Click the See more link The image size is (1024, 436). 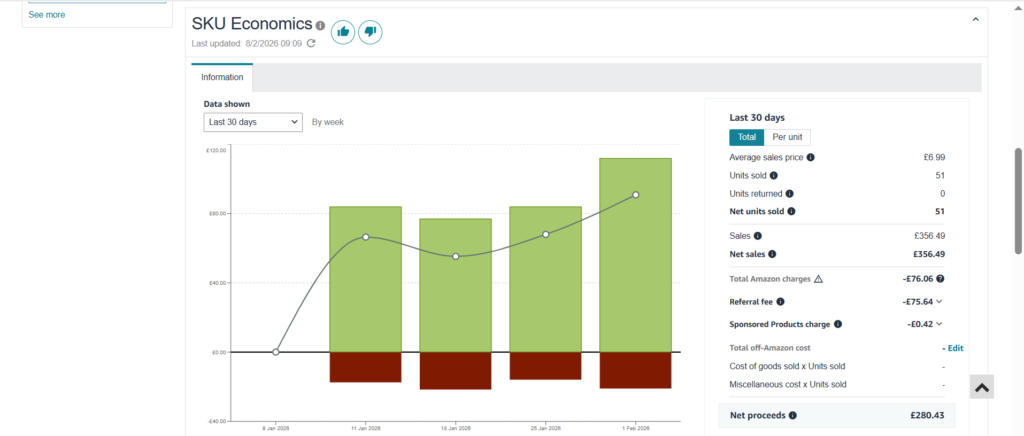pos(47,15)
